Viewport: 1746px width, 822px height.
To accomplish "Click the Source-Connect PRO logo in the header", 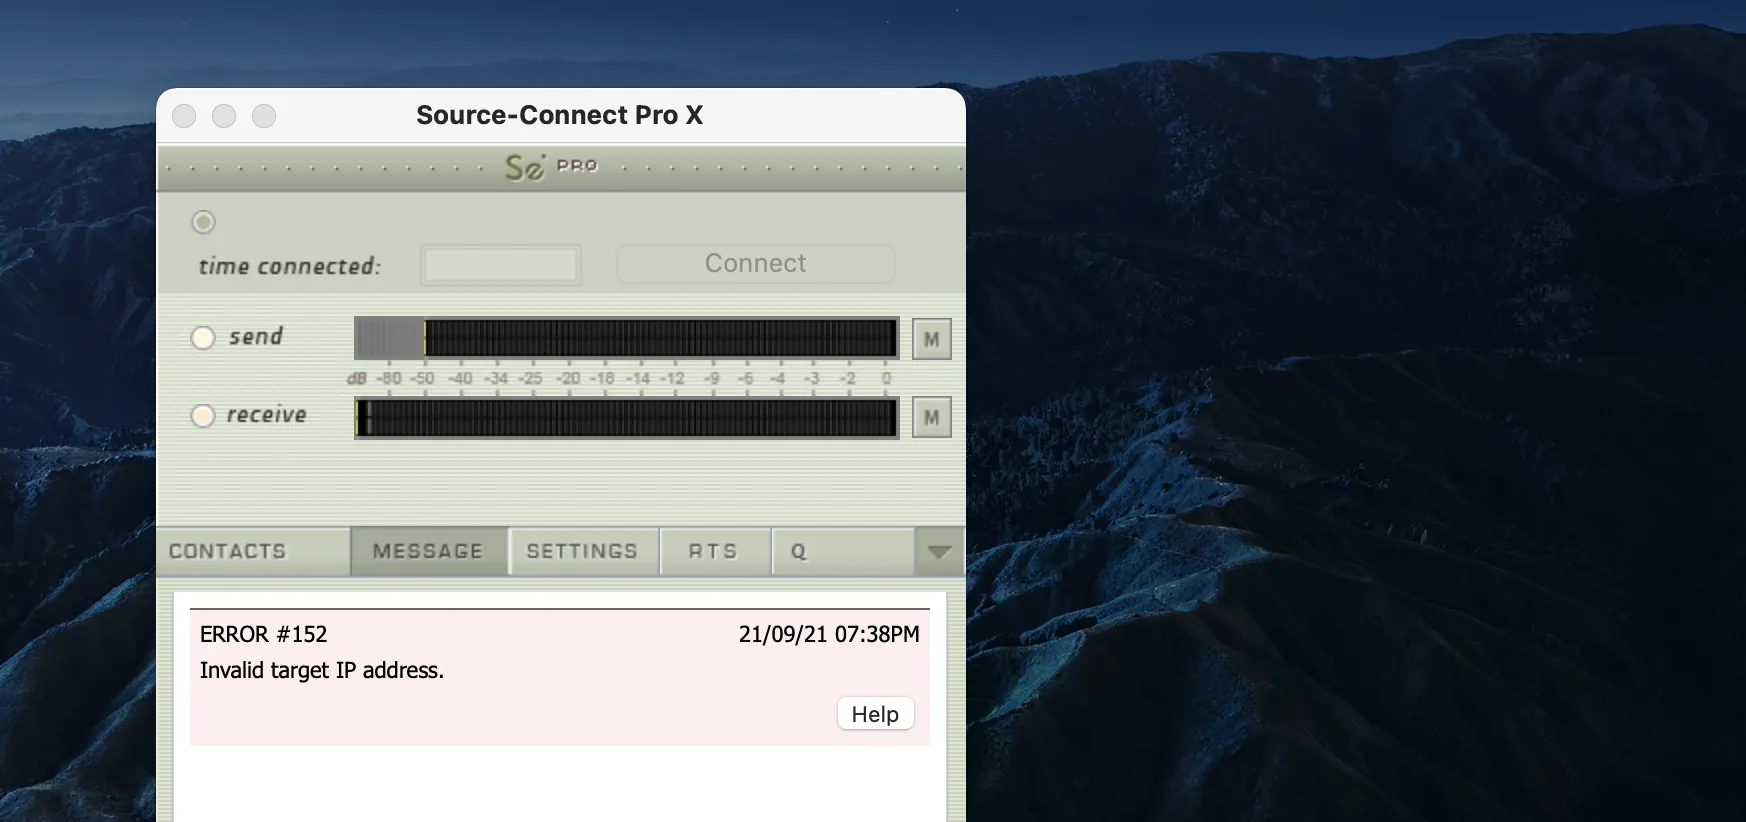I will [x=551, y=166].
